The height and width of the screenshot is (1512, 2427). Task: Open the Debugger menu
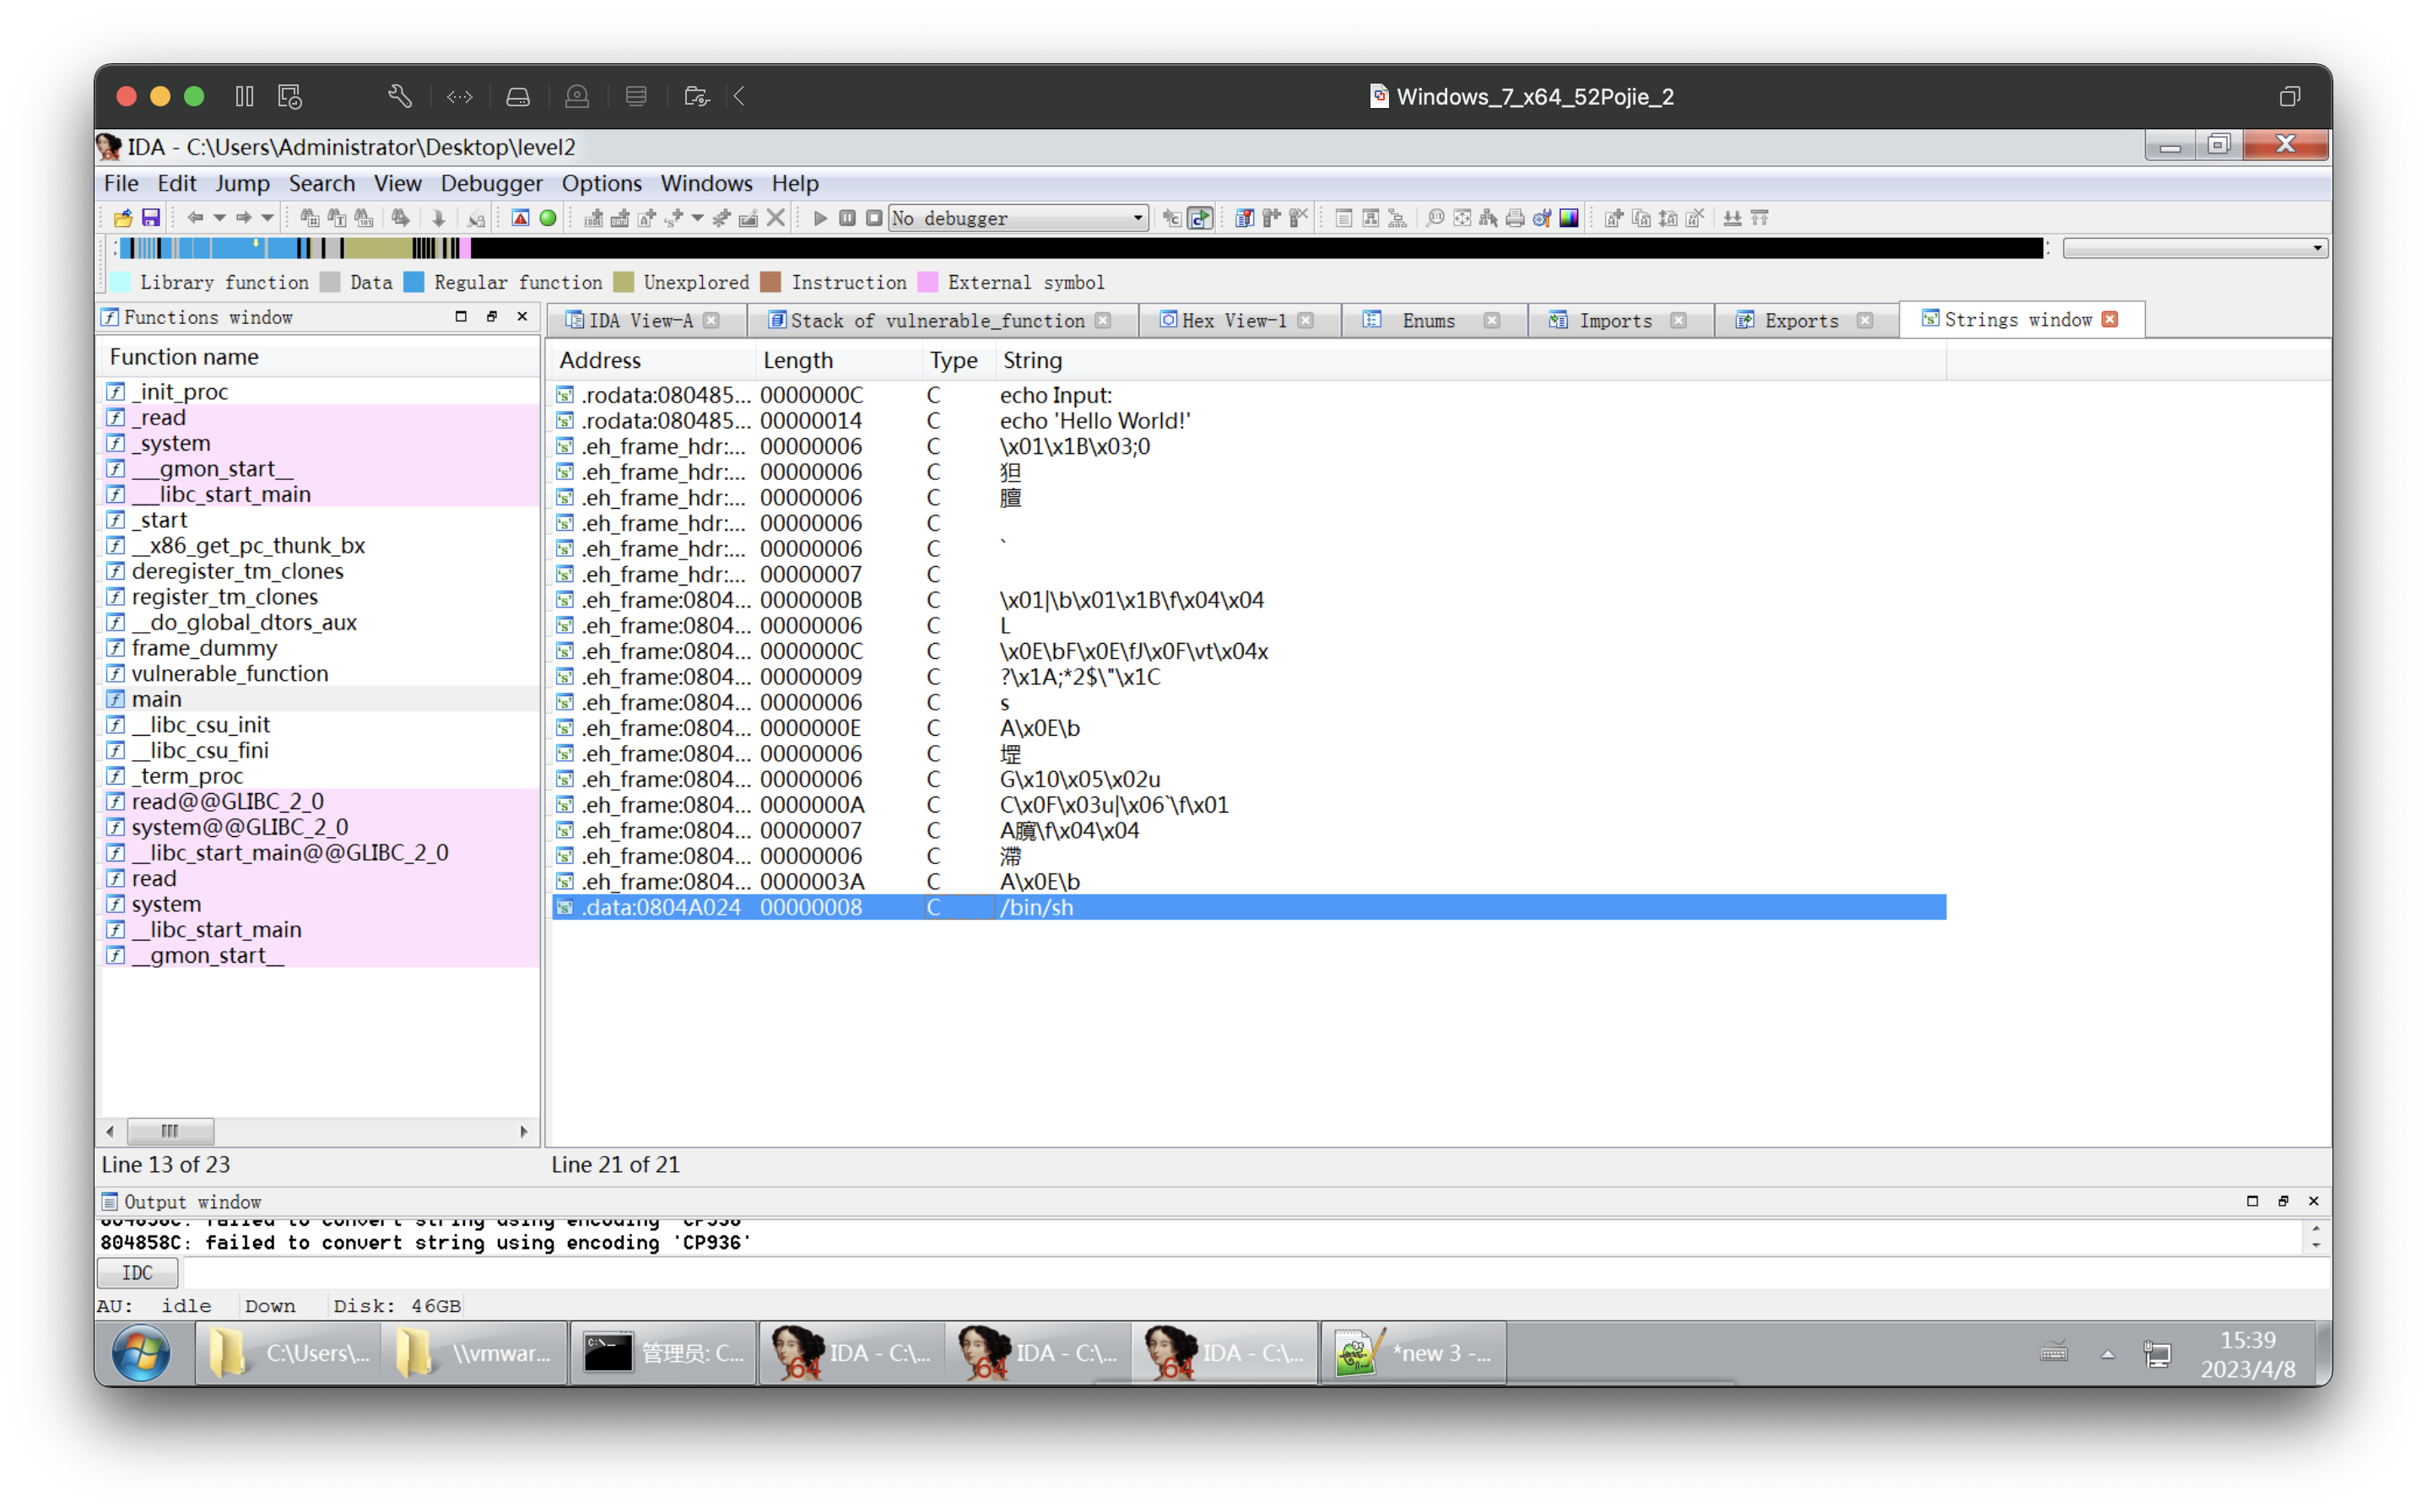pyautogui.click(x=491, y=183)
